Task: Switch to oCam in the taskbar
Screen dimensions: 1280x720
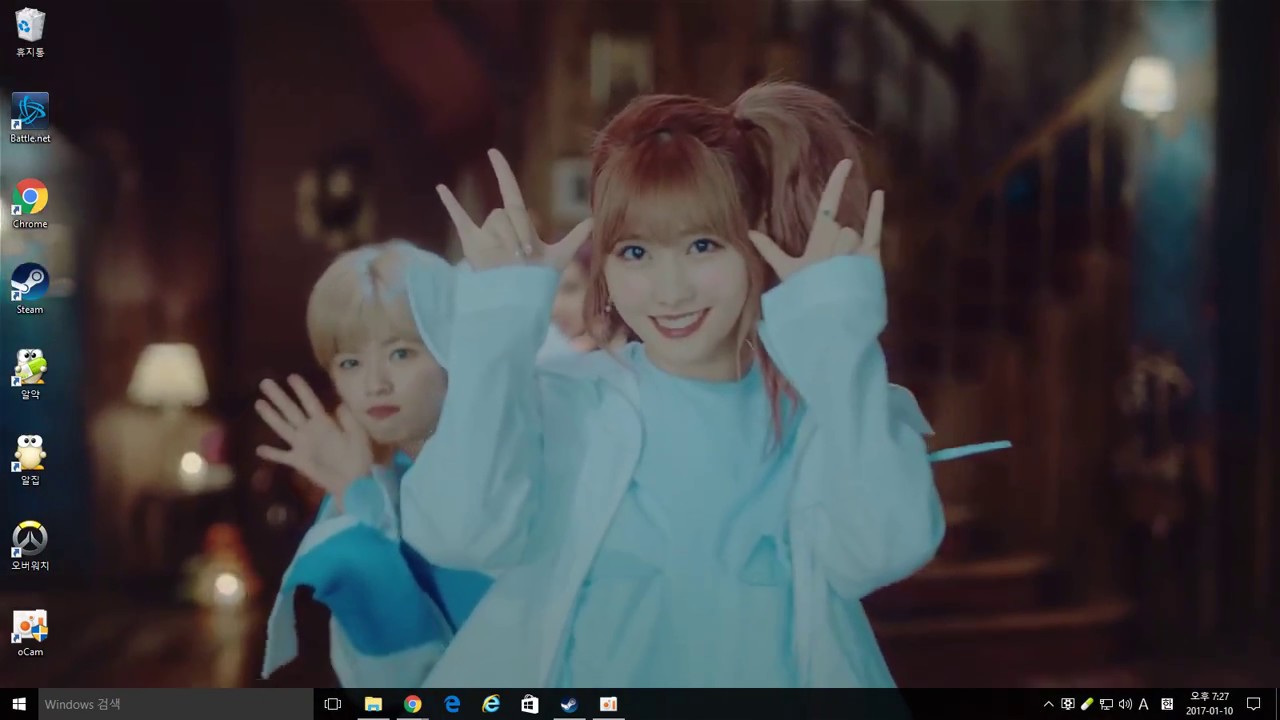Action: (608, 704)
